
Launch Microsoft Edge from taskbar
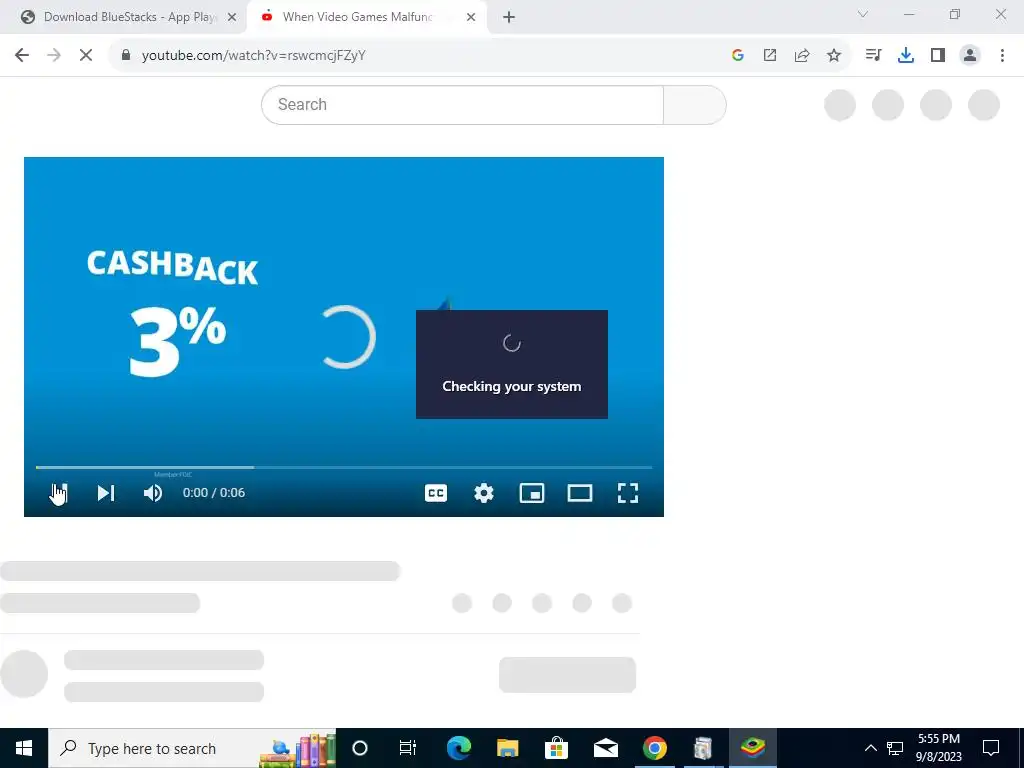tap(459, 748)
